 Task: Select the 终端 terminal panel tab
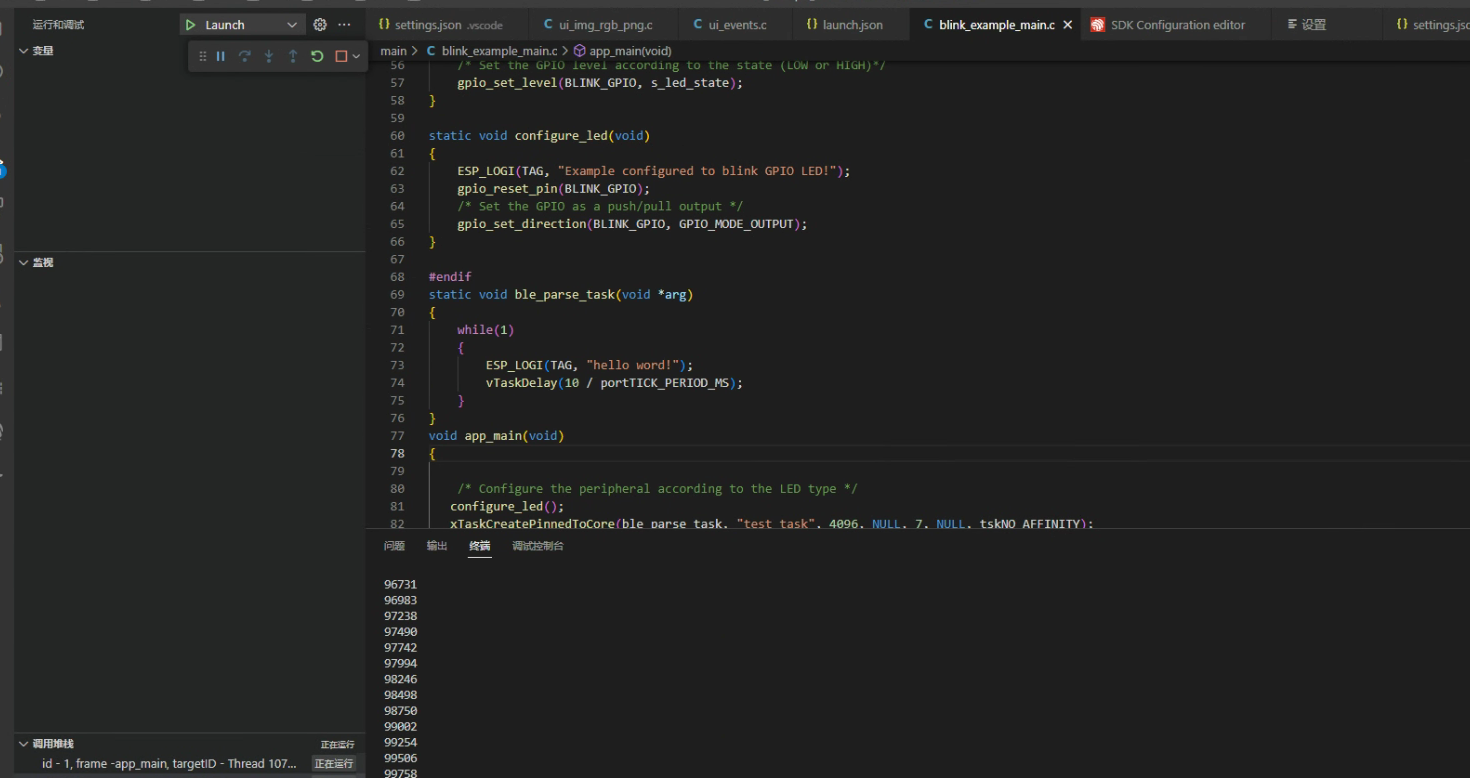pyautogui.click(x=480, y=546)
